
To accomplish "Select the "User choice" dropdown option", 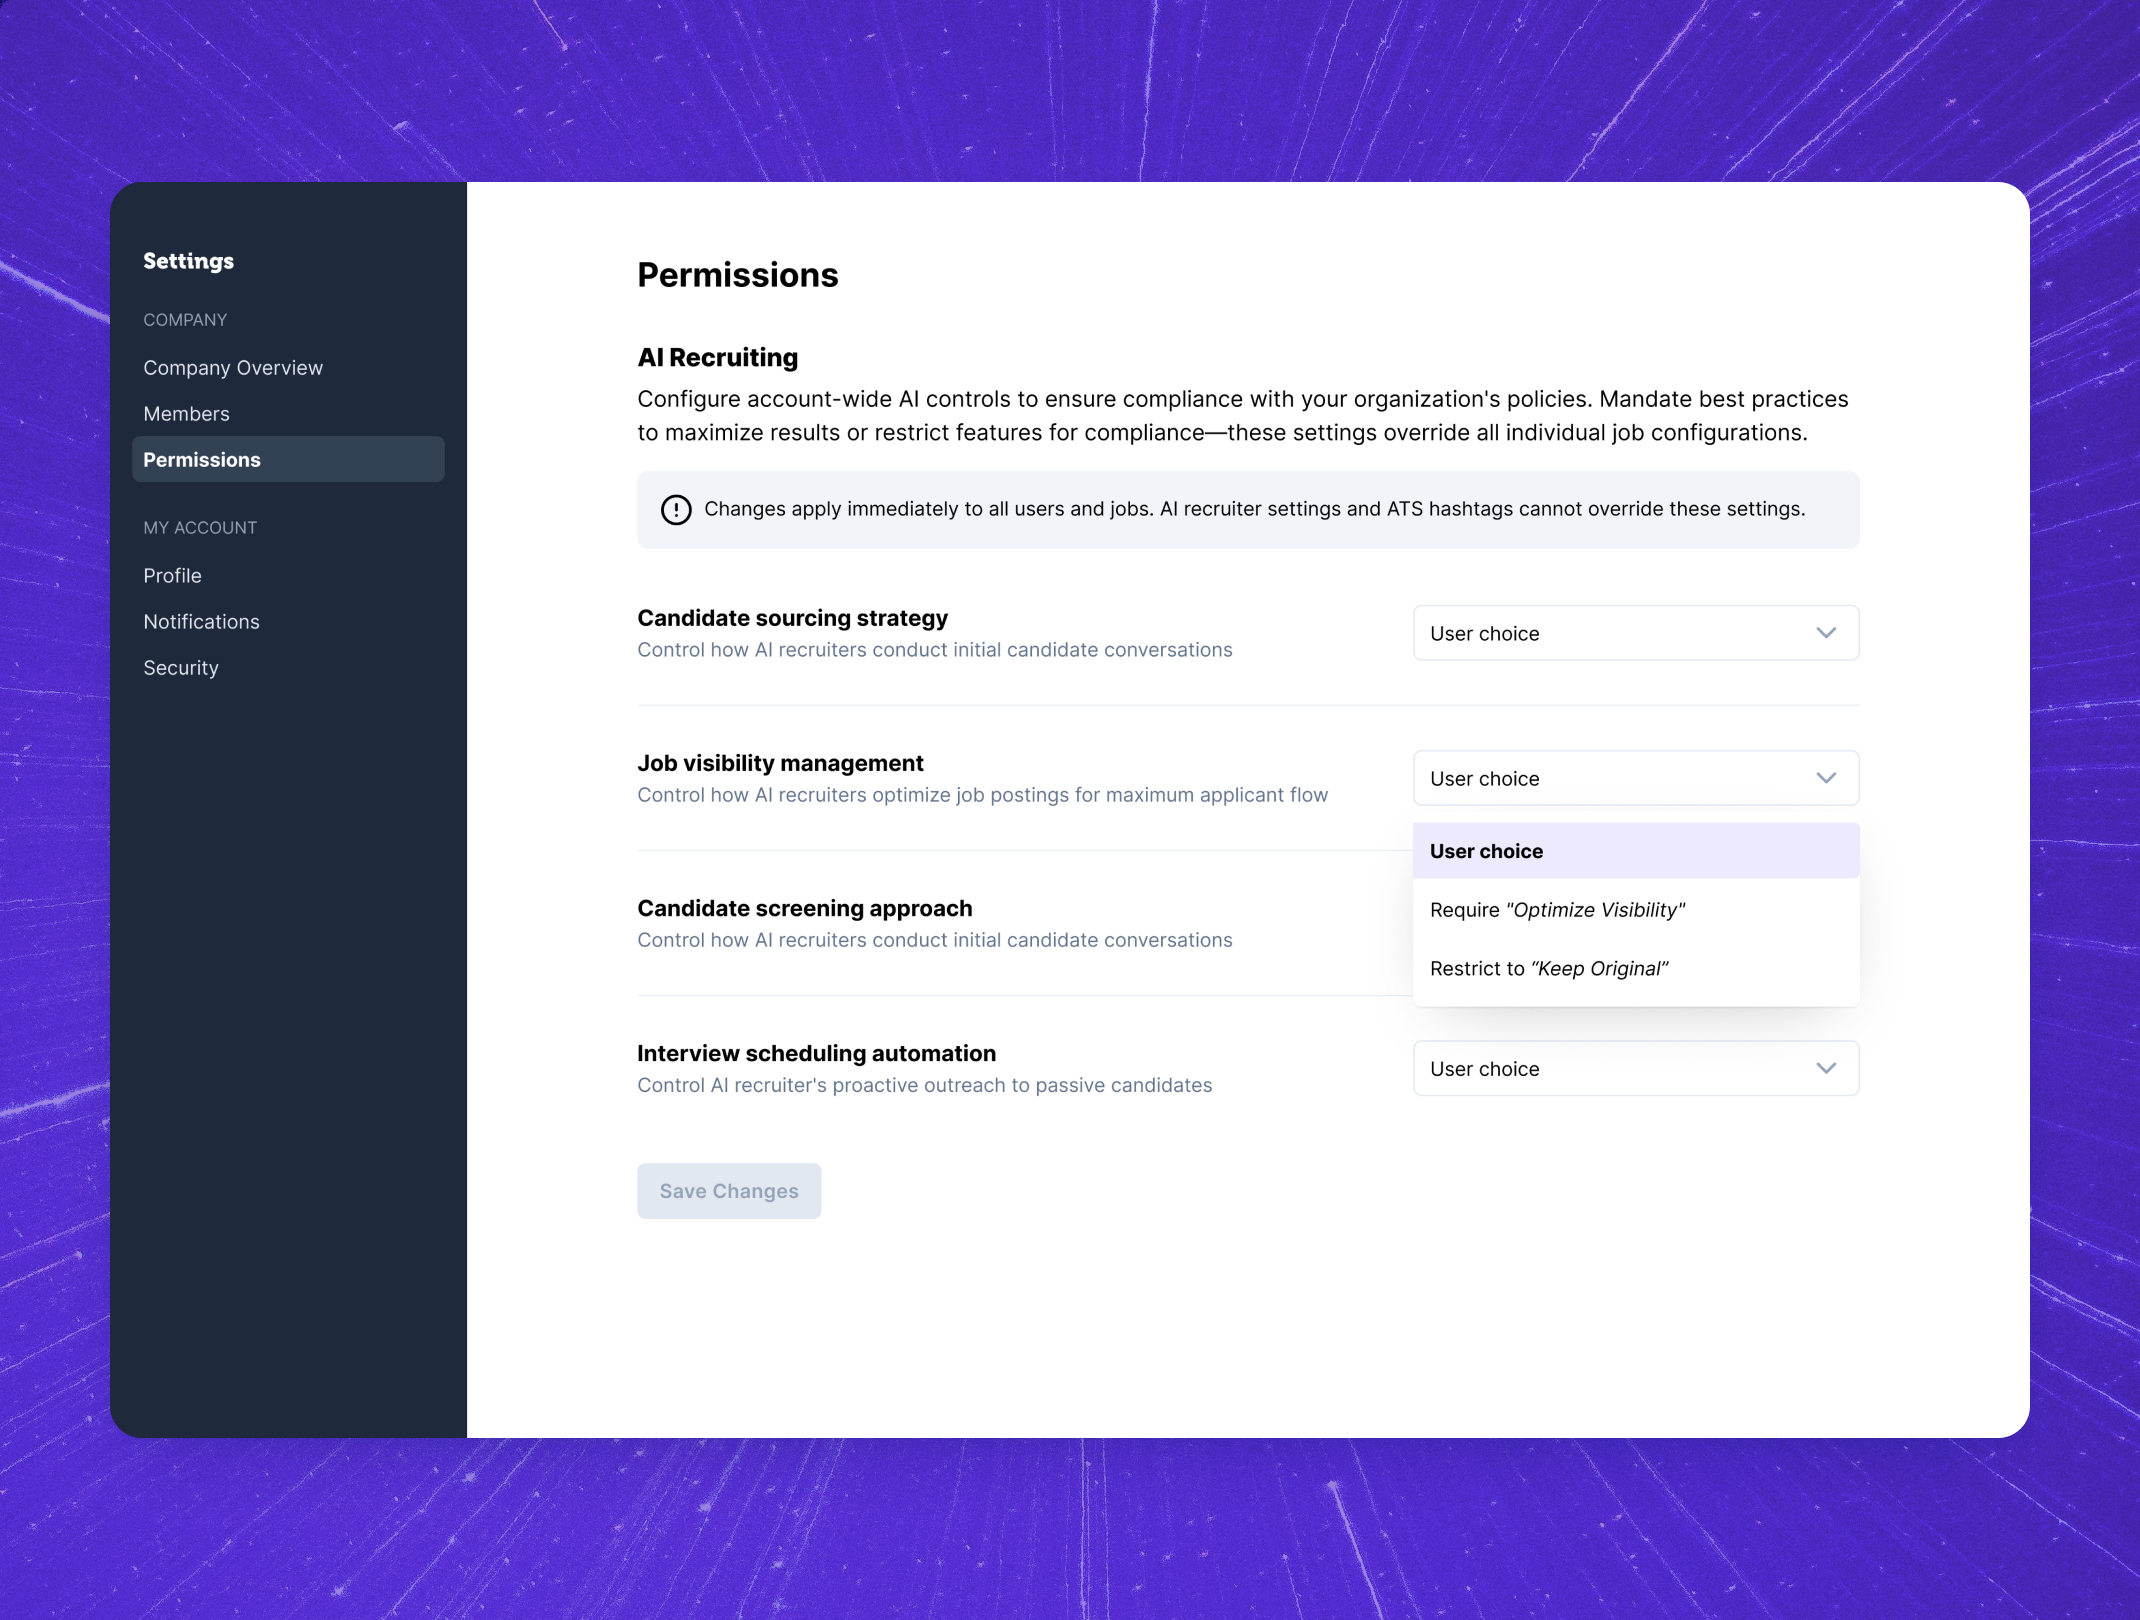I will pyautogui.click(x=1634, y=851).
